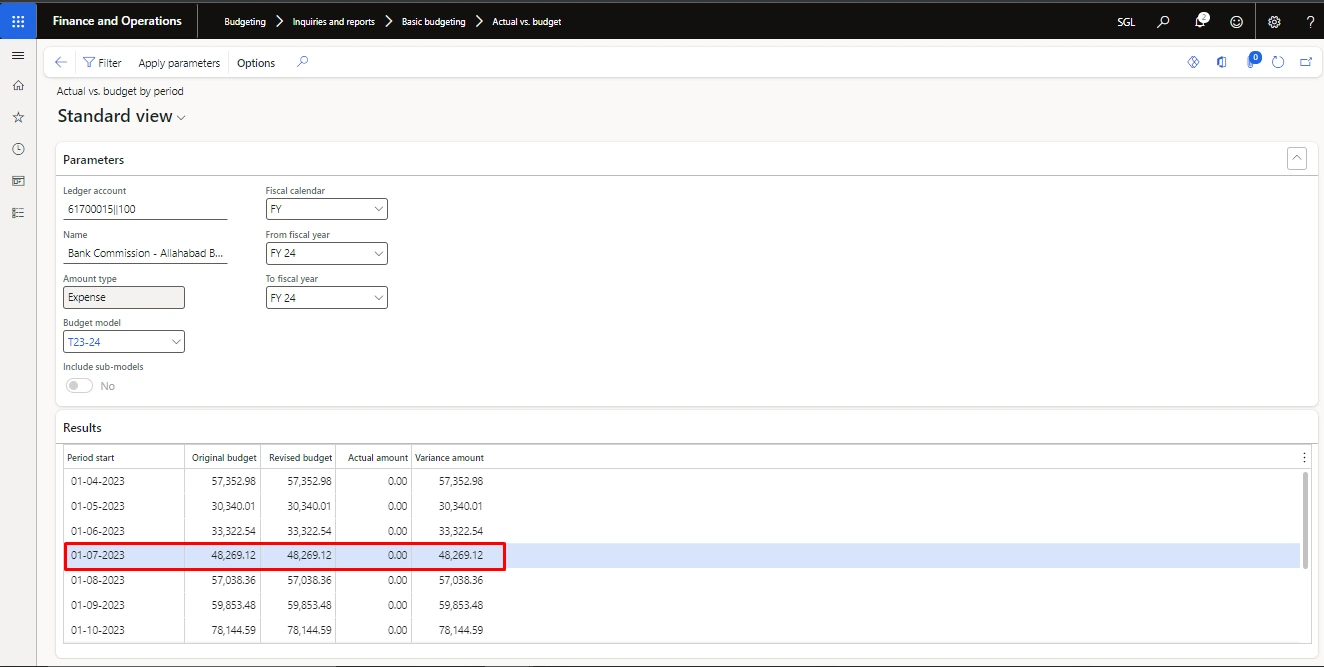Open the help question mark icon
This screenshot has width=1324, height=667.
(x=1310, y=21)
